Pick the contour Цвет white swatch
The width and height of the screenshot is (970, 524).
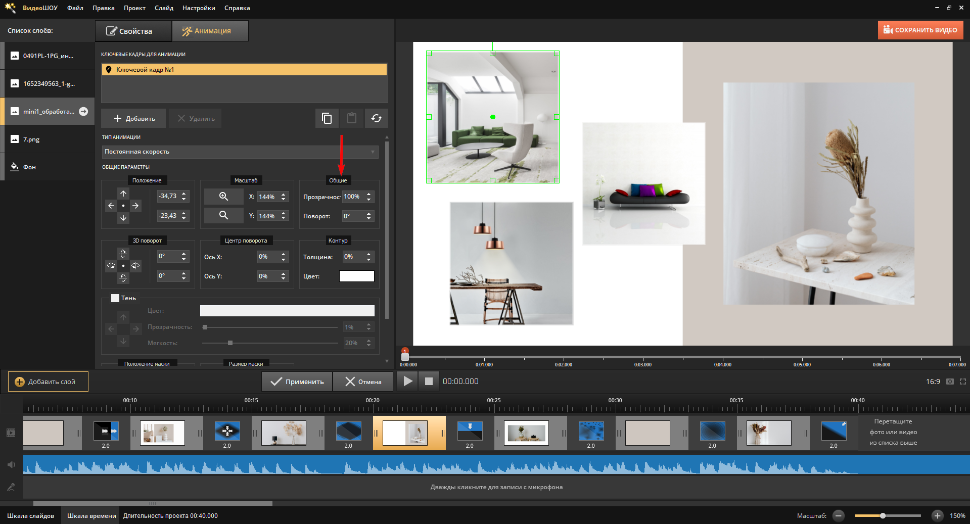(357, 276)
